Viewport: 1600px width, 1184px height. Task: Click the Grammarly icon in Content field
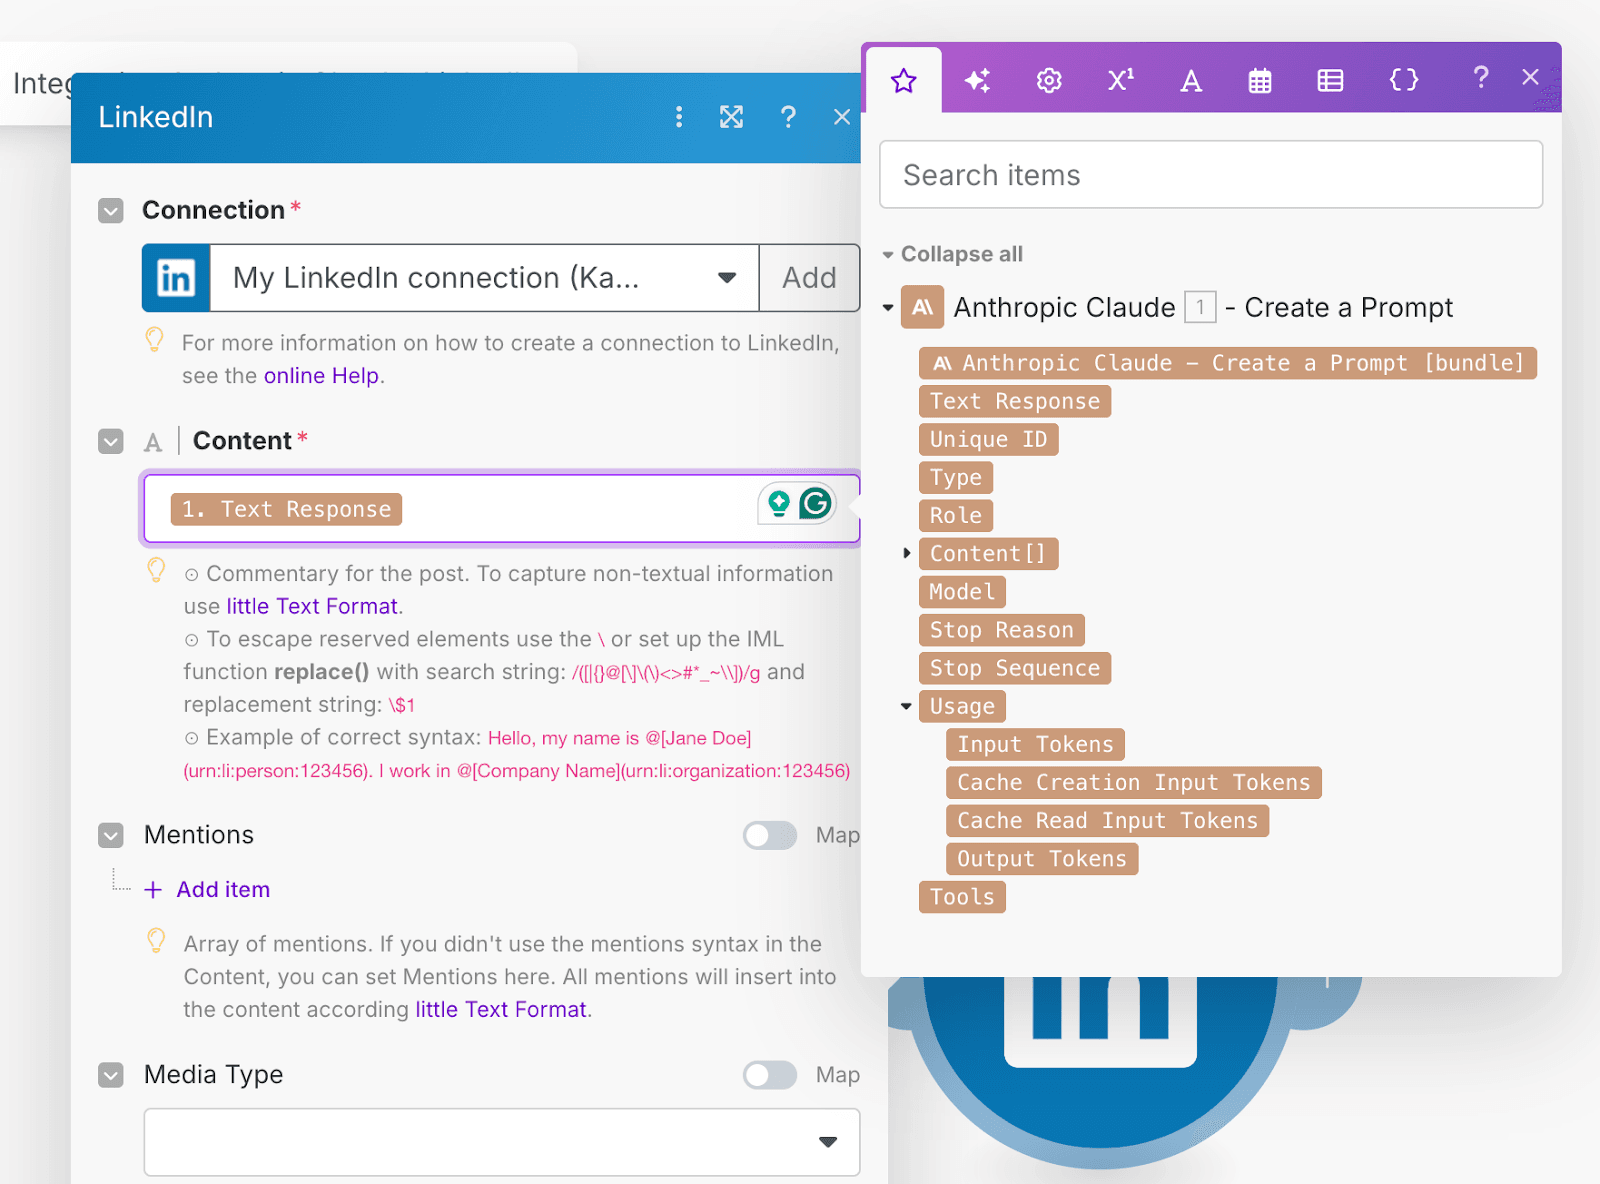pos(816,503)
